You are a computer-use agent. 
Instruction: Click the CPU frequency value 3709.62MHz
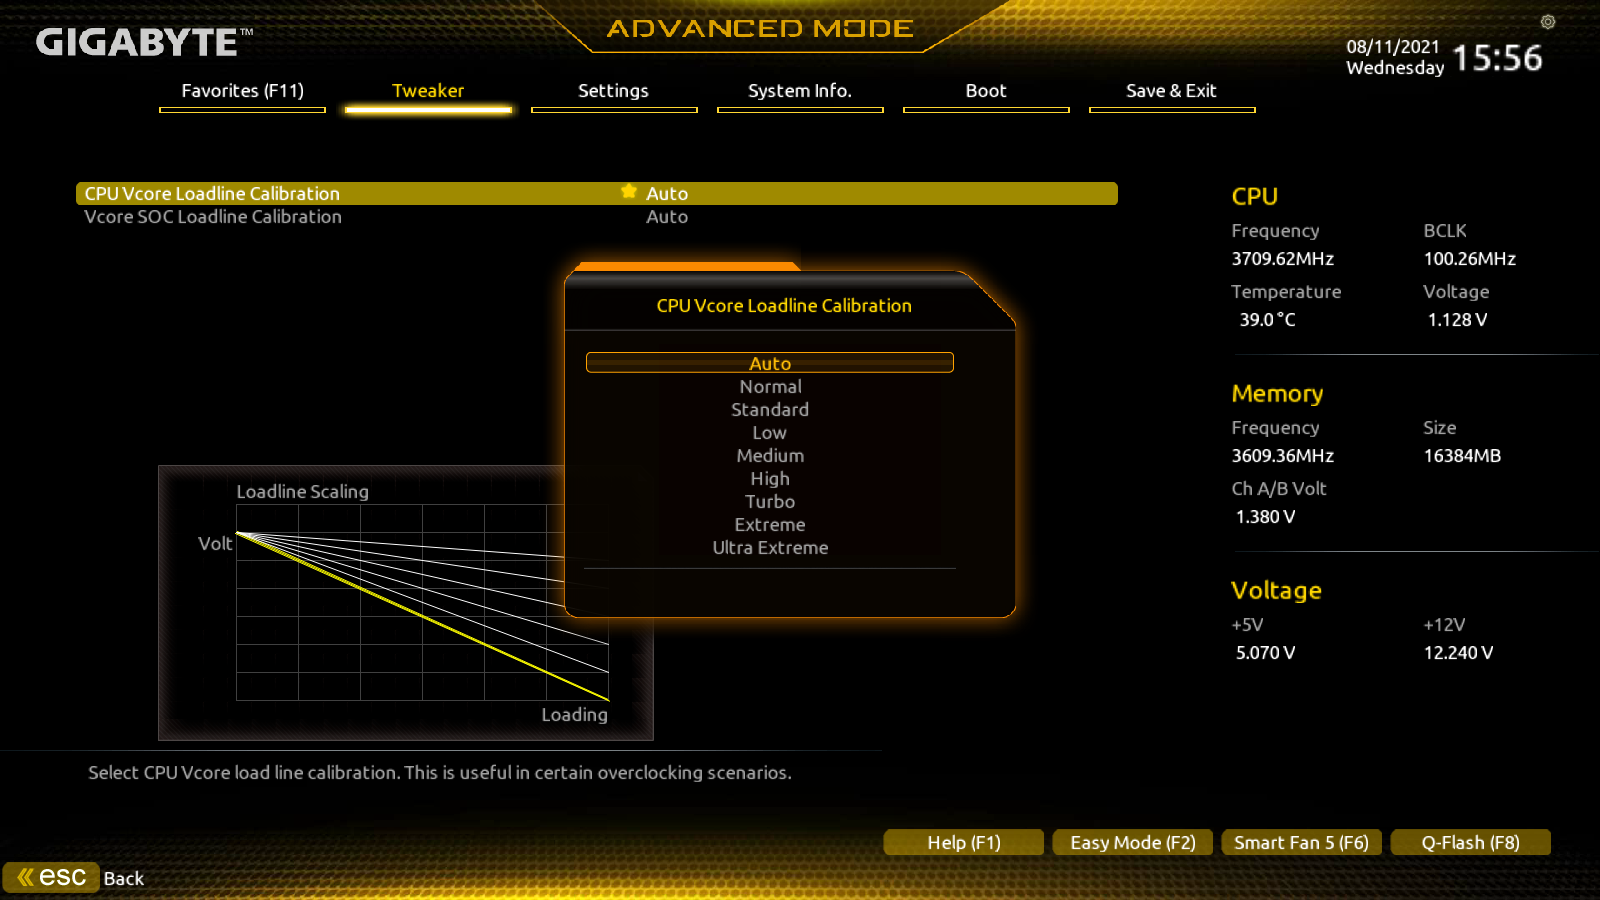pyautogui.click(x=1283, y=259)
